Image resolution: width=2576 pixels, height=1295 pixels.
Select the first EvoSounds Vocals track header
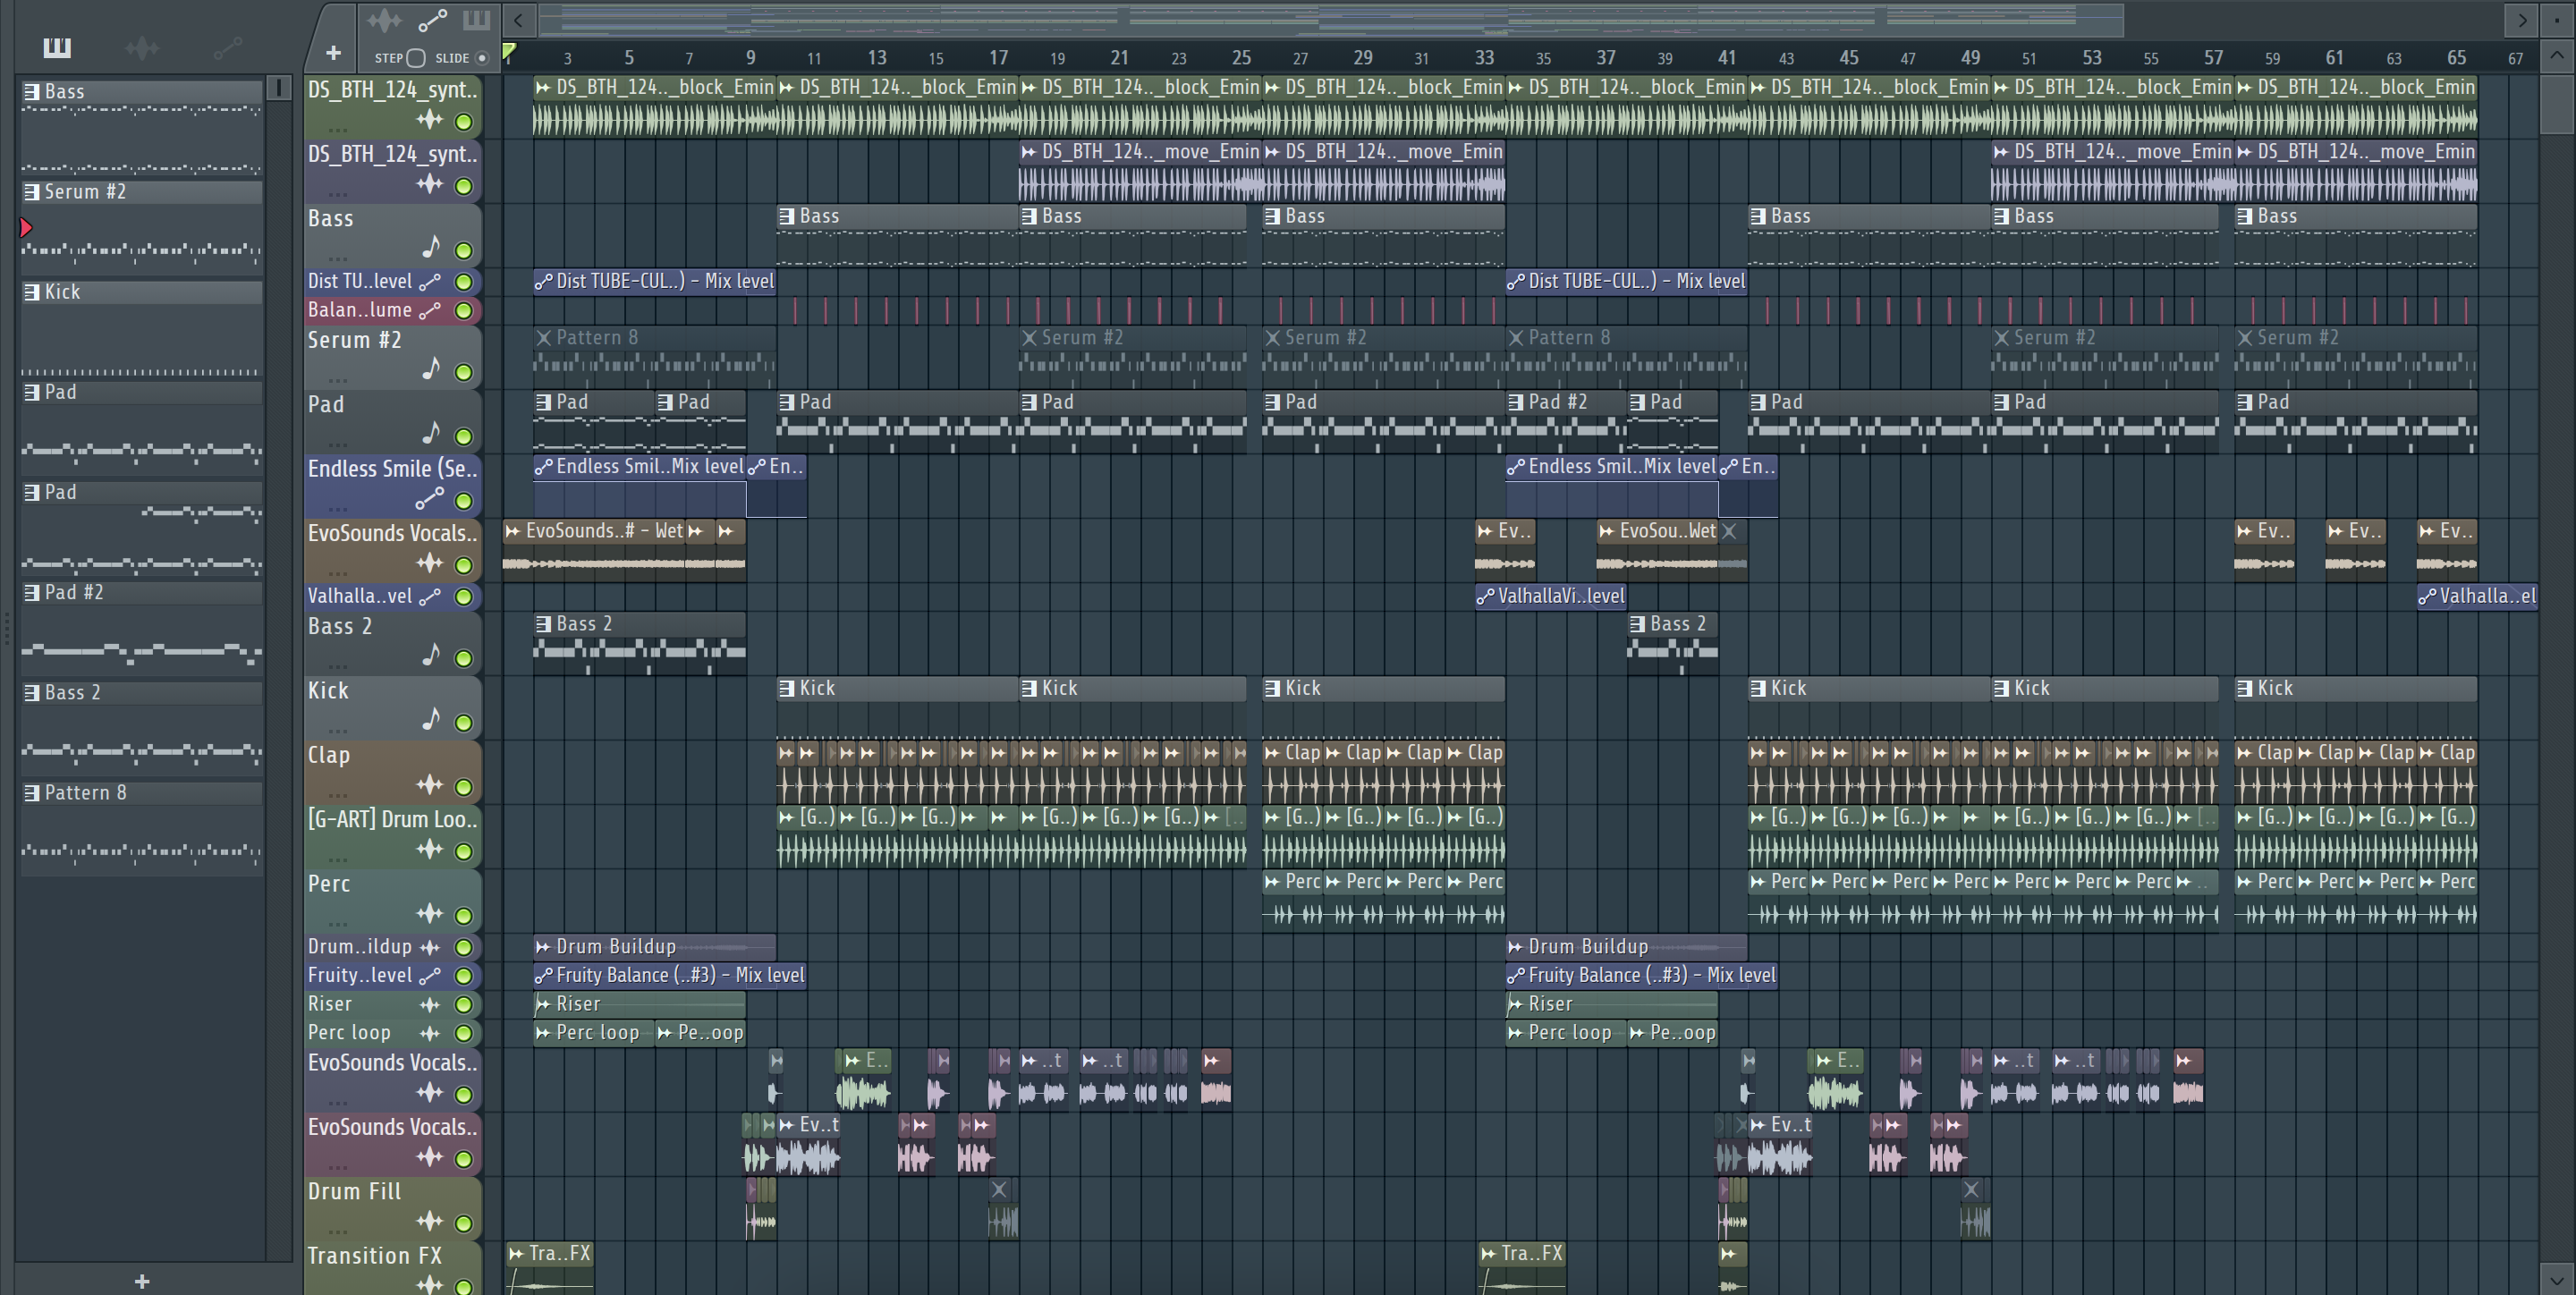click(393, 549)
